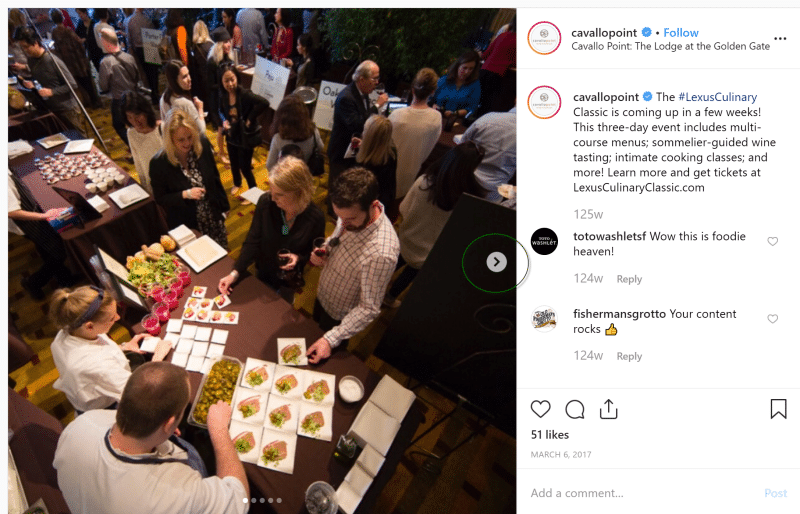This screenshot has height=514, width=800.
Task: Save post with the bookmark icon
Action: click(778, 409)
